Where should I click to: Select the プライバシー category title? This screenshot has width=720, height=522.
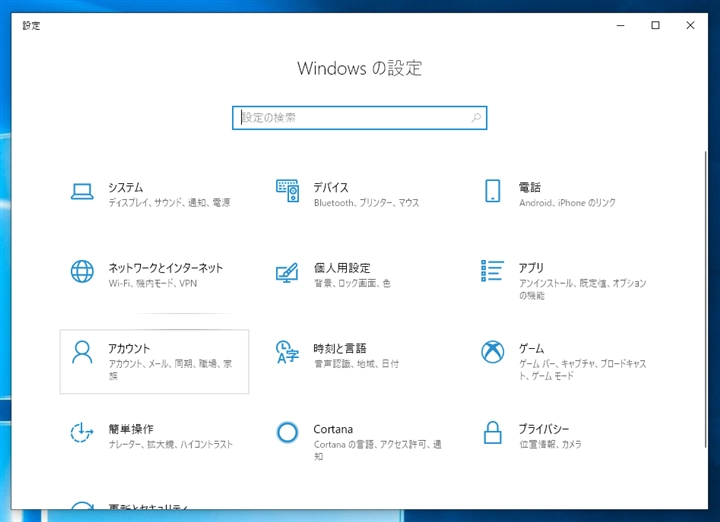tap(544, 429)
